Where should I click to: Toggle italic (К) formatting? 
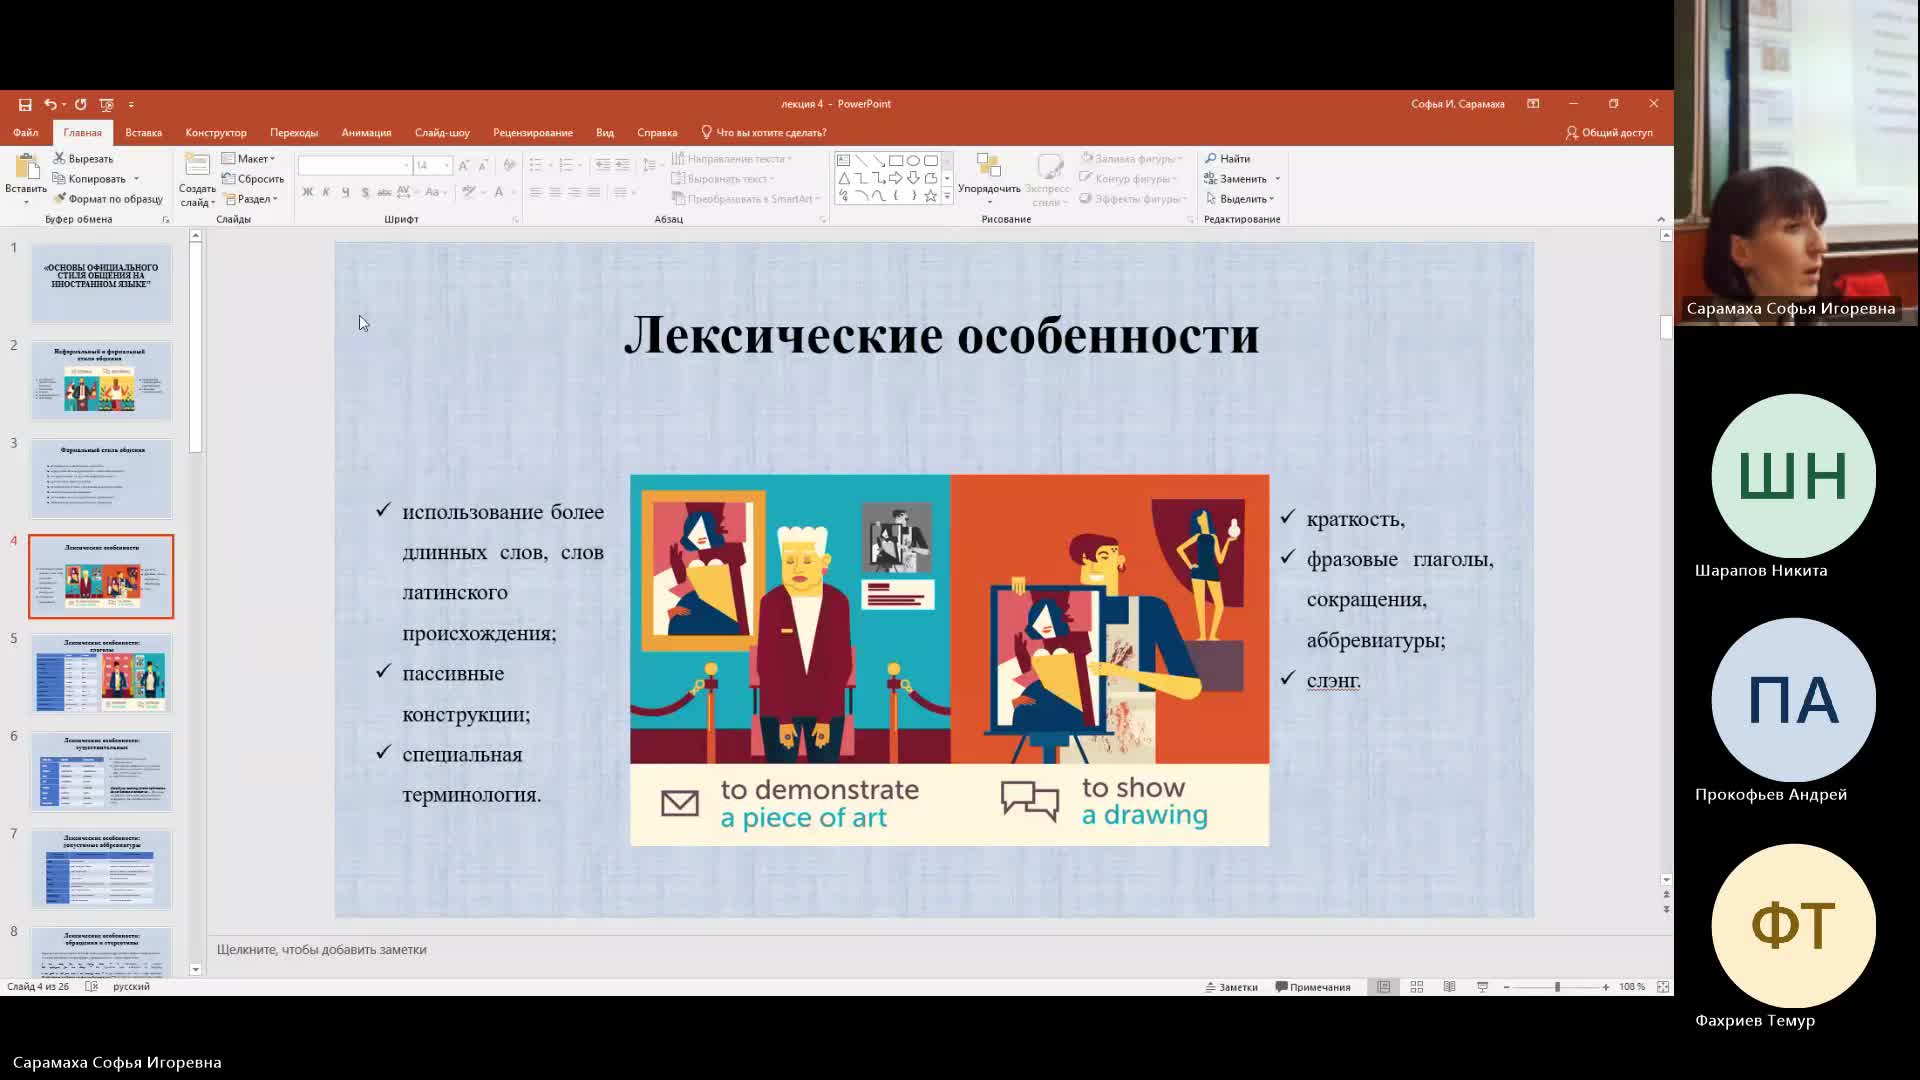click(326, 192)
